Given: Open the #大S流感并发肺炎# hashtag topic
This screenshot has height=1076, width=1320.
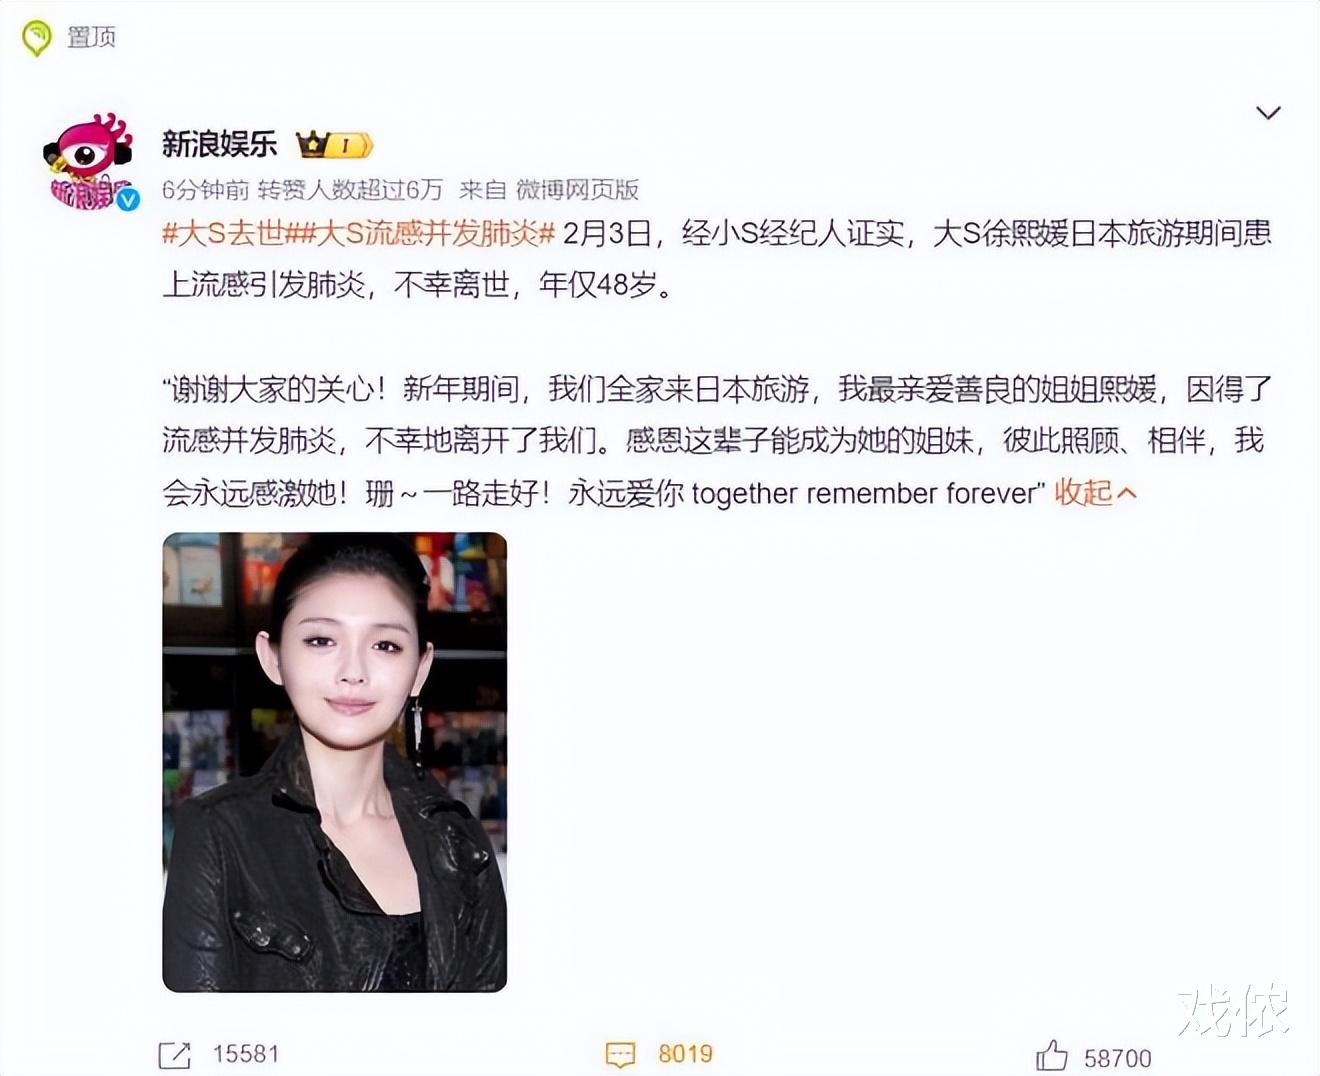Looking at the screenshot, I should 421,233.
